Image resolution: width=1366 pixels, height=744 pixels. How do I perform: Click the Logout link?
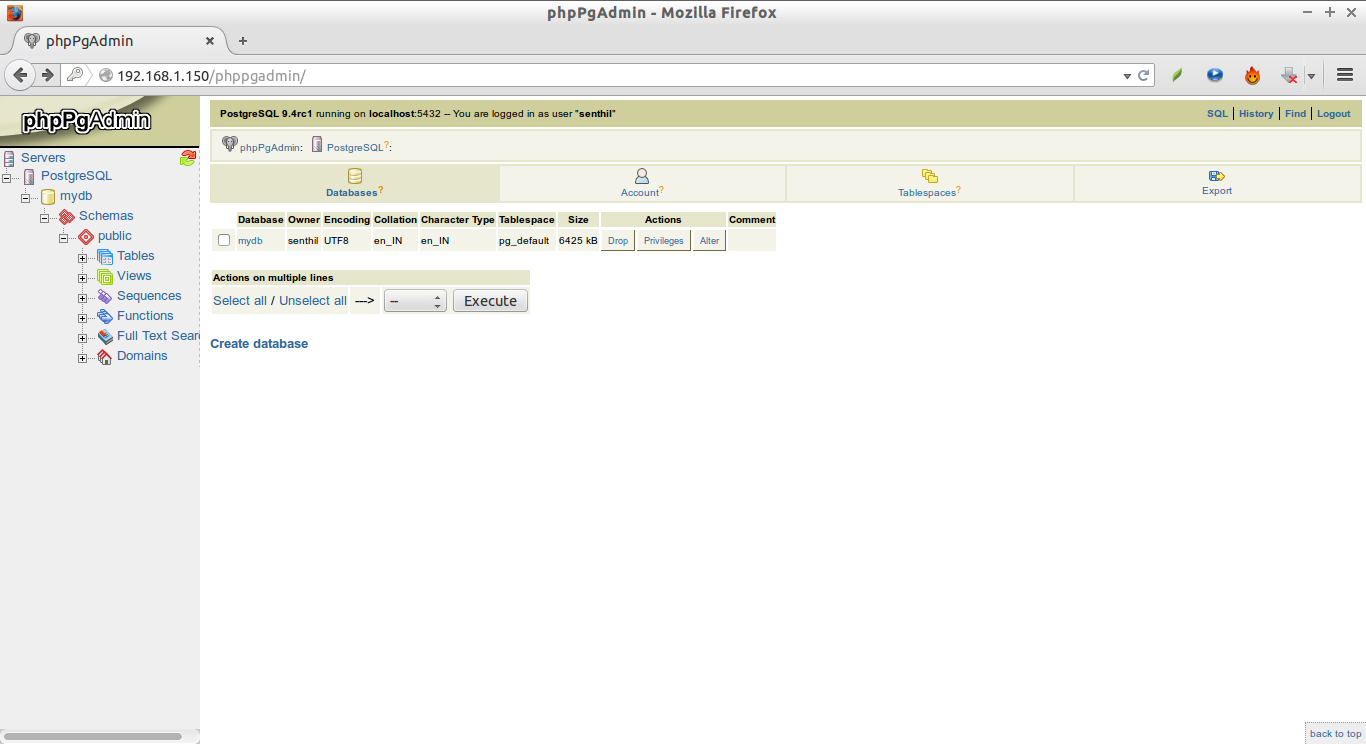tap(1334, 114)
